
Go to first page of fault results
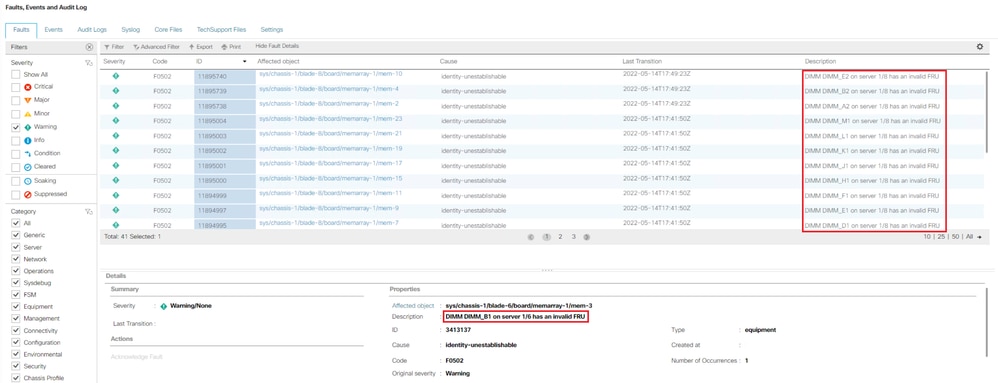point(531,237)
